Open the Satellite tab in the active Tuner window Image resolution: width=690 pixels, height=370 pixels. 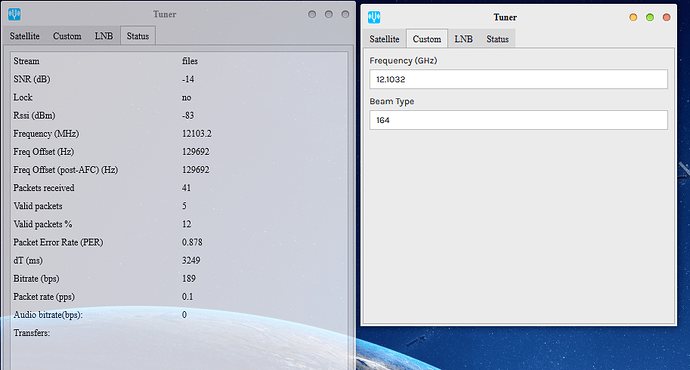(384, 39)
